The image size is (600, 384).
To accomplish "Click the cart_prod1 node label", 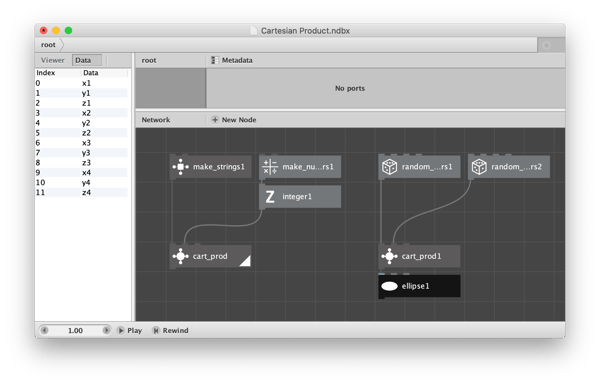I will pyautogui.click(x=421, y=256).
